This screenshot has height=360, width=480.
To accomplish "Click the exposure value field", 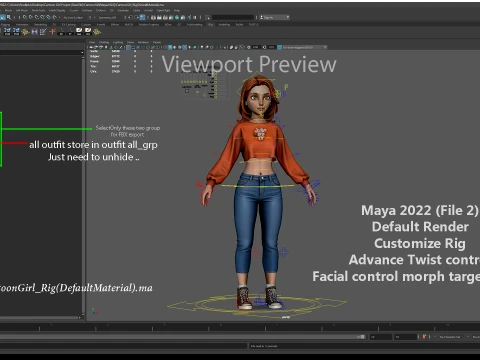I will pyautogui.click(x=256, y=47).
